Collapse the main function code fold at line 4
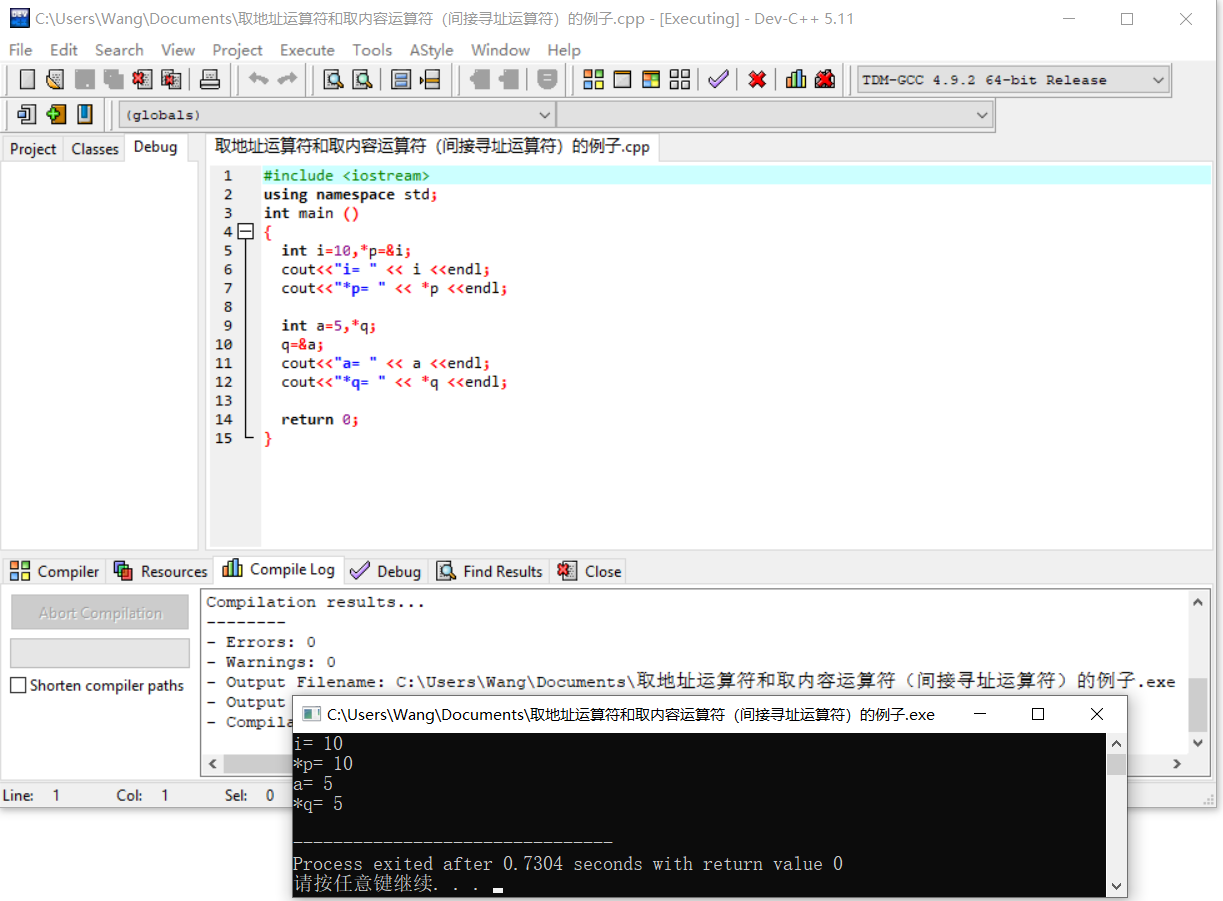The height and width of the screenshot is (901, 1223). point(246,232)
